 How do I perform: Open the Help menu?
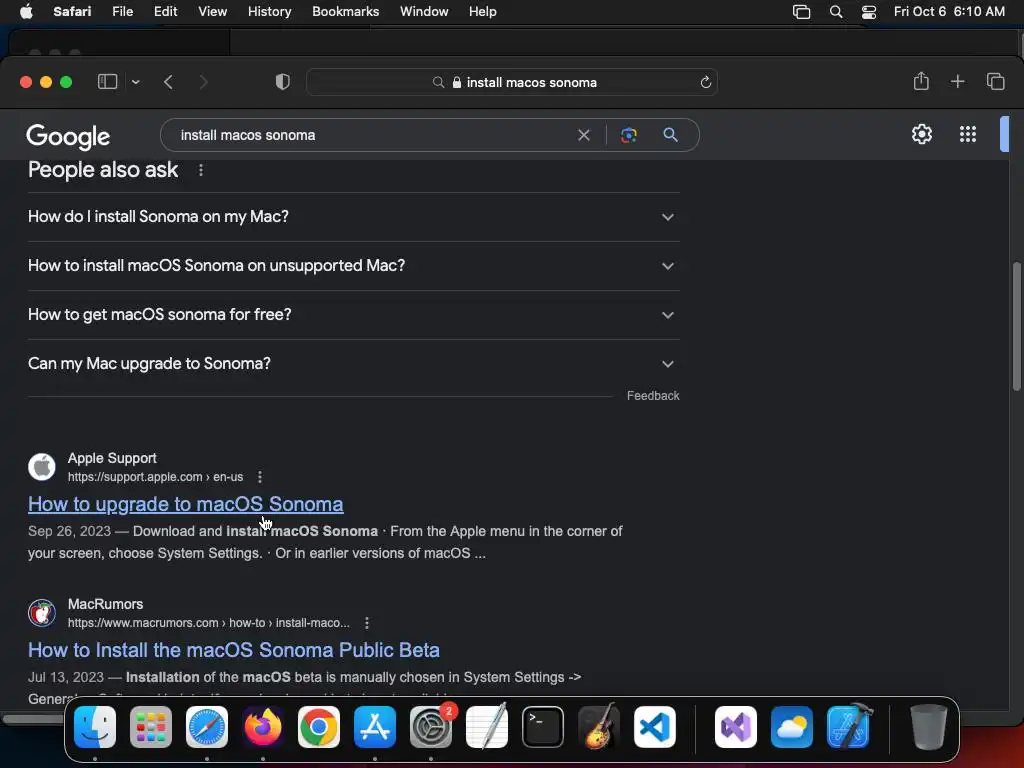pyautogui.click(x=483, y=12)
